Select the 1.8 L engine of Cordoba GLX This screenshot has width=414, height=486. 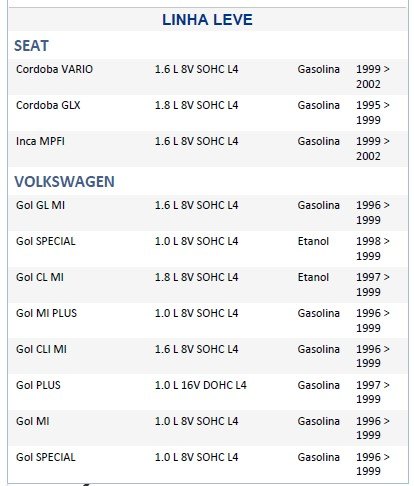[x=196, y=105]
